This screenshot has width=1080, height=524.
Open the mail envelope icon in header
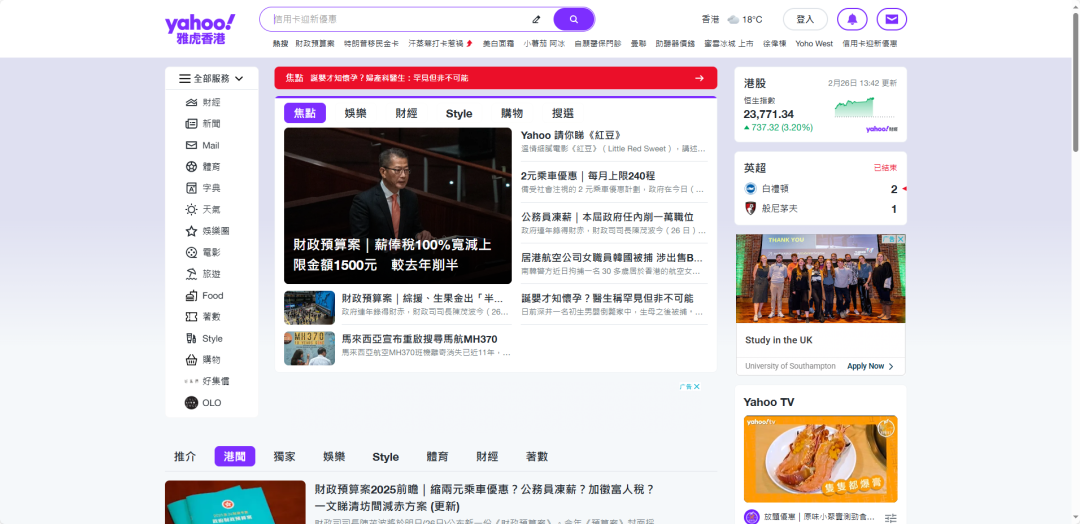891,19
